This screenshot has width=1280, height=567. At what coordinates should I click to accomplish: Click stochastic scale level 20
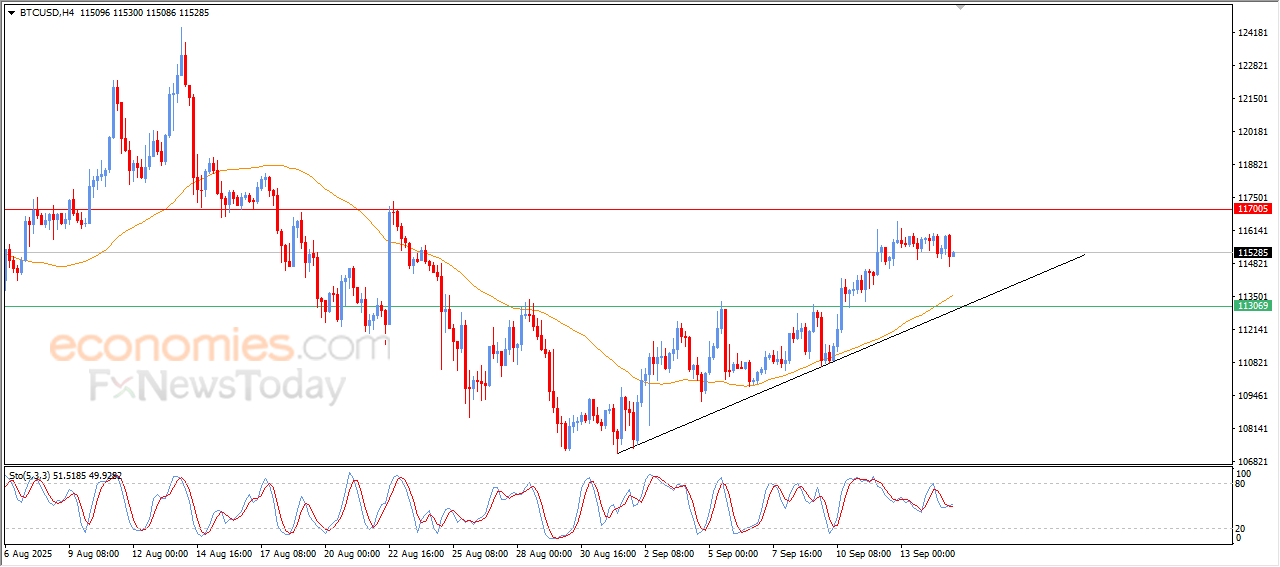[x=1242, y=528]
